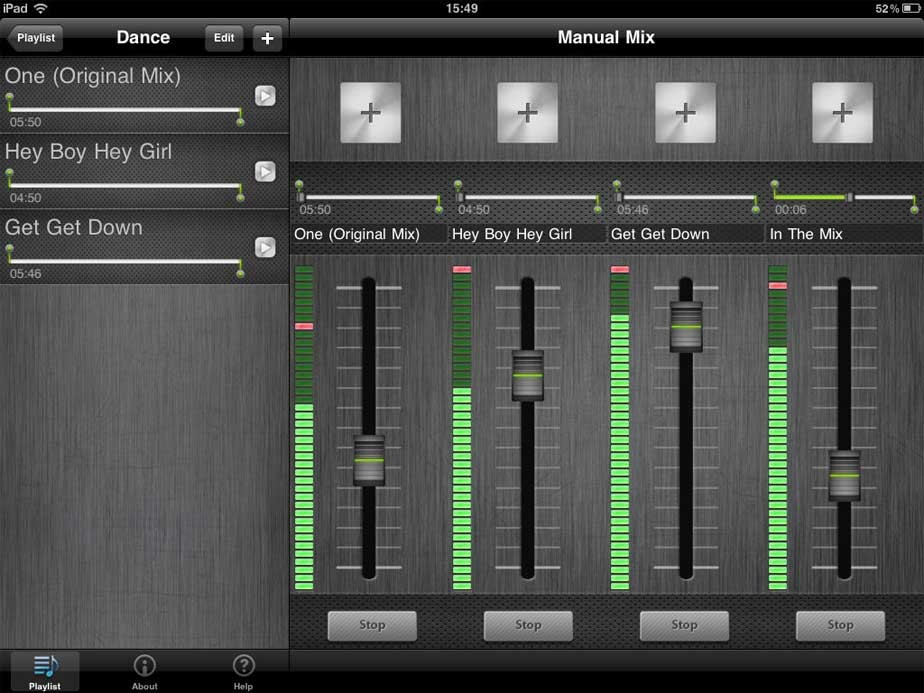Viewport: 924px width, 693px height.
Task: Add a track to the first mixer channel
Action: pos(371,113)
